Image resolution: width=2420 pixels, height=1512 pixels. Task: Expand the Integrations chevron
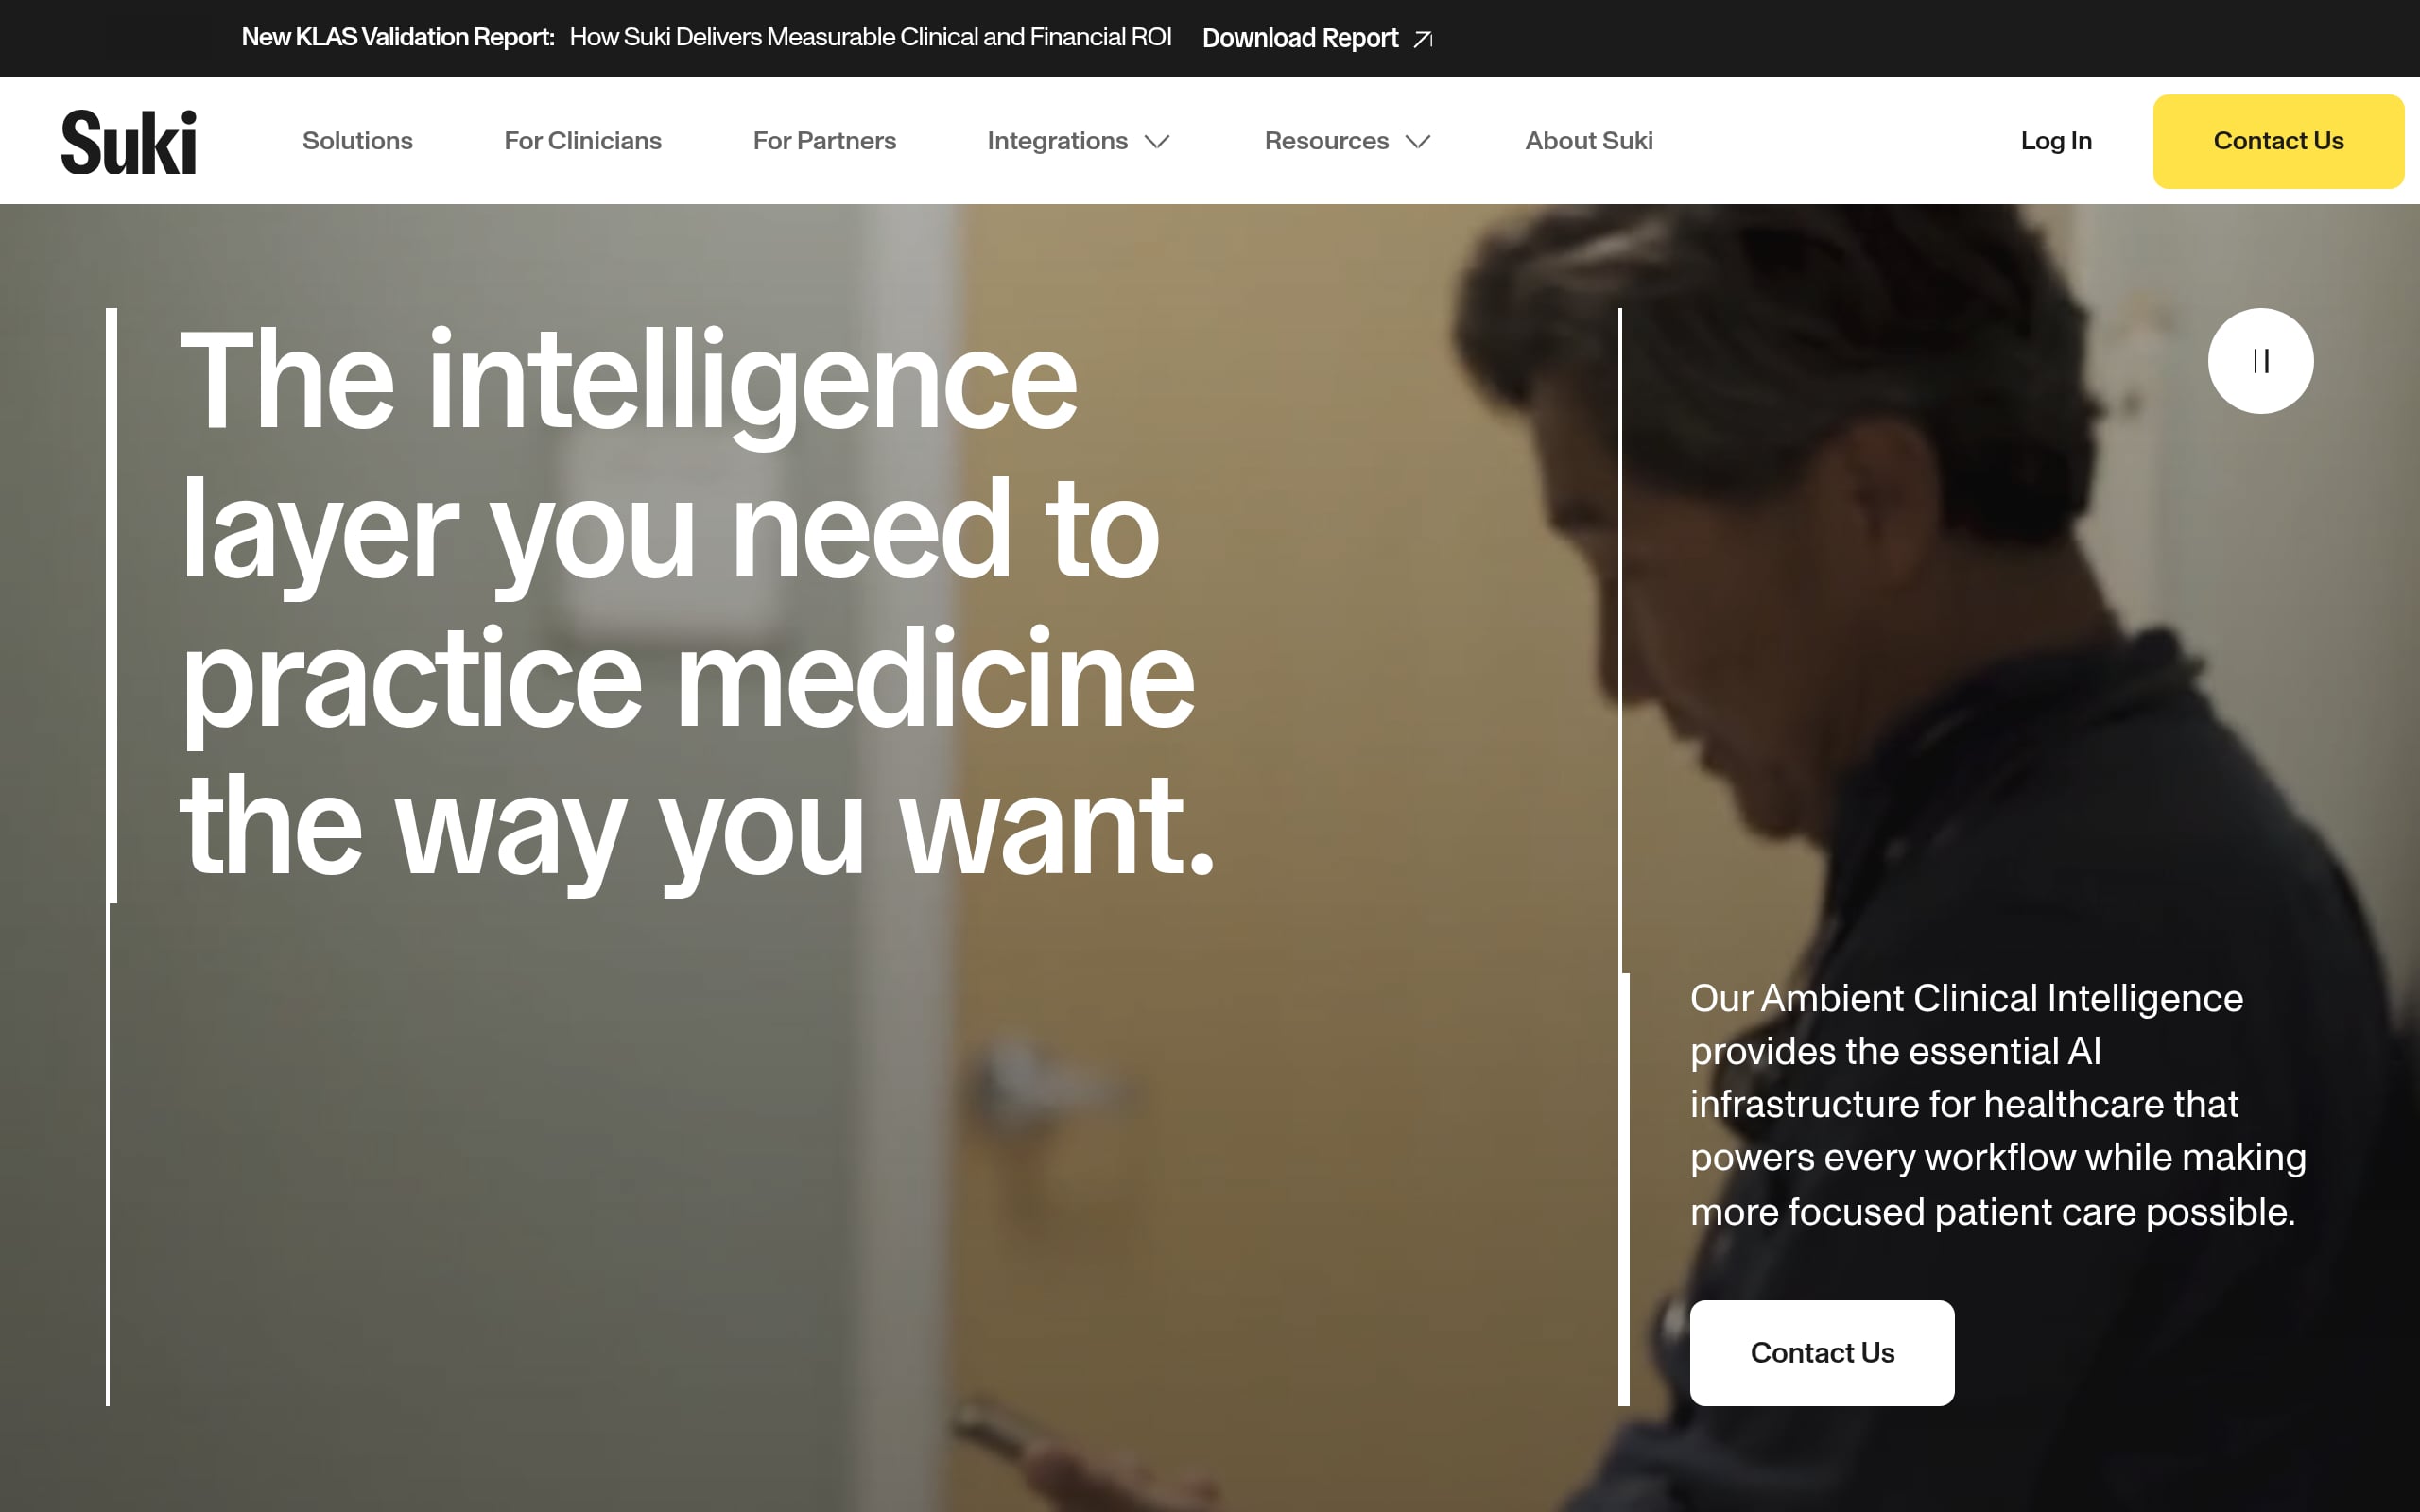pos(1157,142)
